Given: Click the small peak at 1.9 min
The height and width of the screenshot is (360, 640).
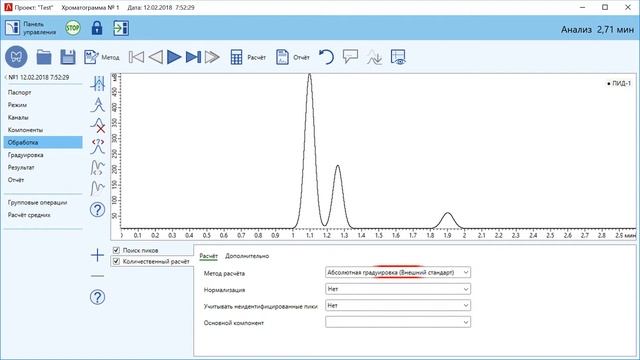Looking at the screenshot, I should [x=448, y=220].
